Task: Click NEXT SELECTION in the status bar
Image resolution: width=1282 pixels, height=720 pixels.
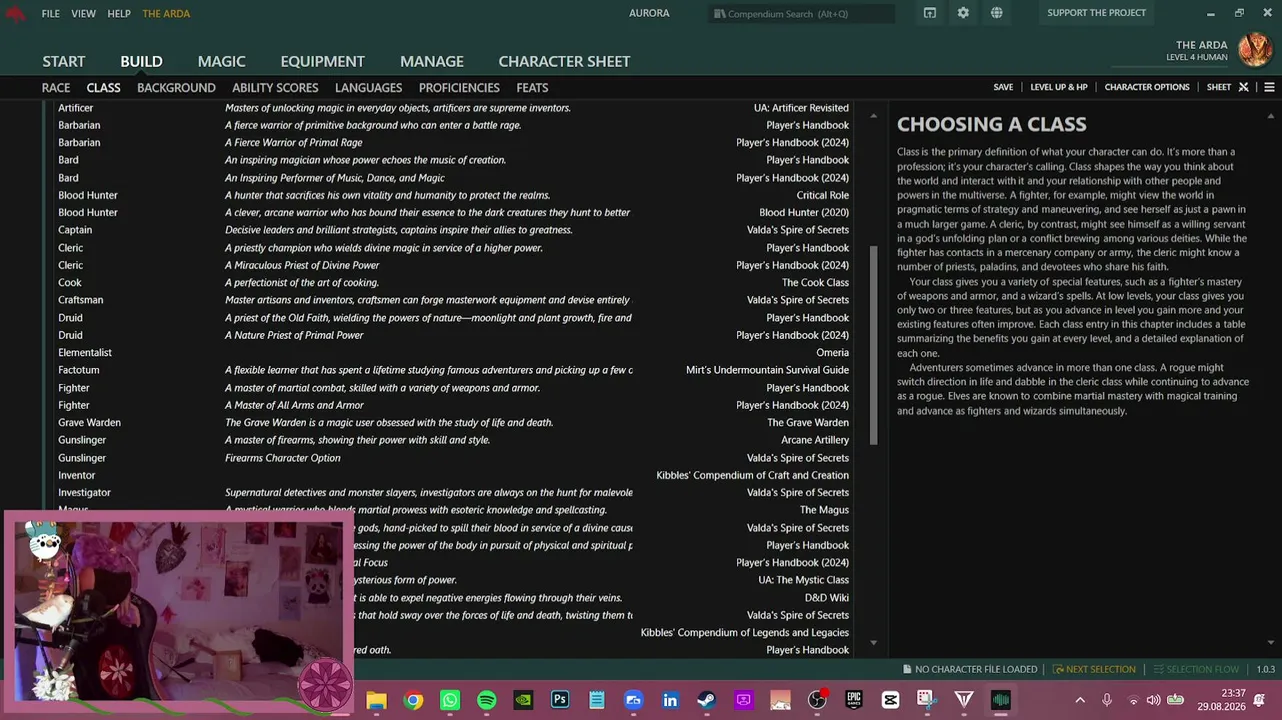Action: point(1094,669)
